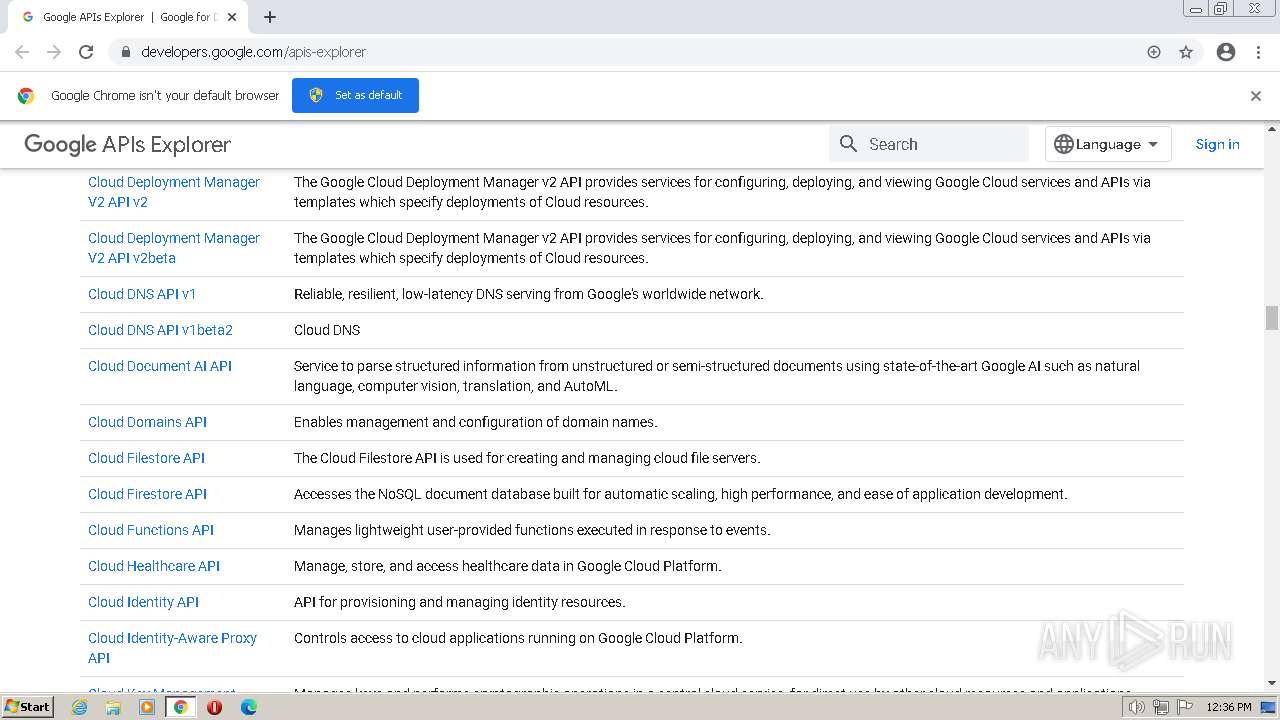This screenshot has width=1280, height=720.
Task: Click the page vertical scrollbar thumb
Action: coord(1272,318)
